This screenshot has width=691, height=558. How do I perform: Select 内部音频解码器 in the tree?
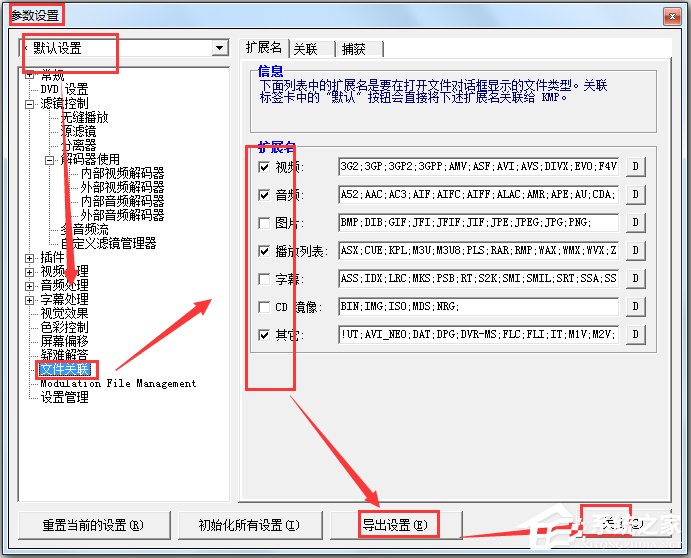pos(123,201)
